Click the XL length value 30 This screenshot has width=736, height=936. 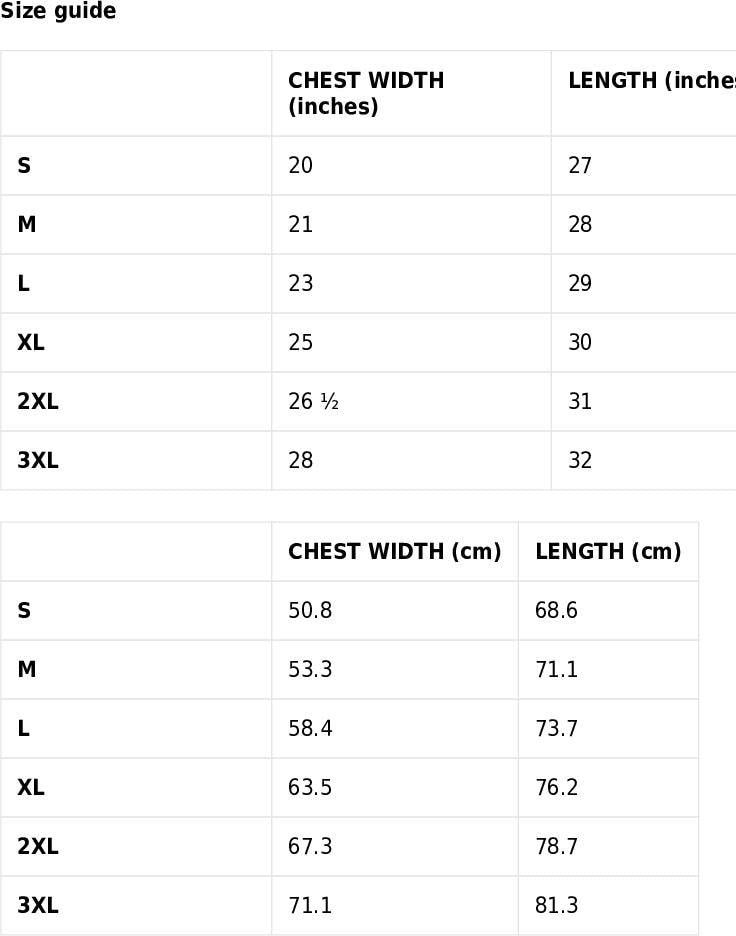(x=580, y=342)
